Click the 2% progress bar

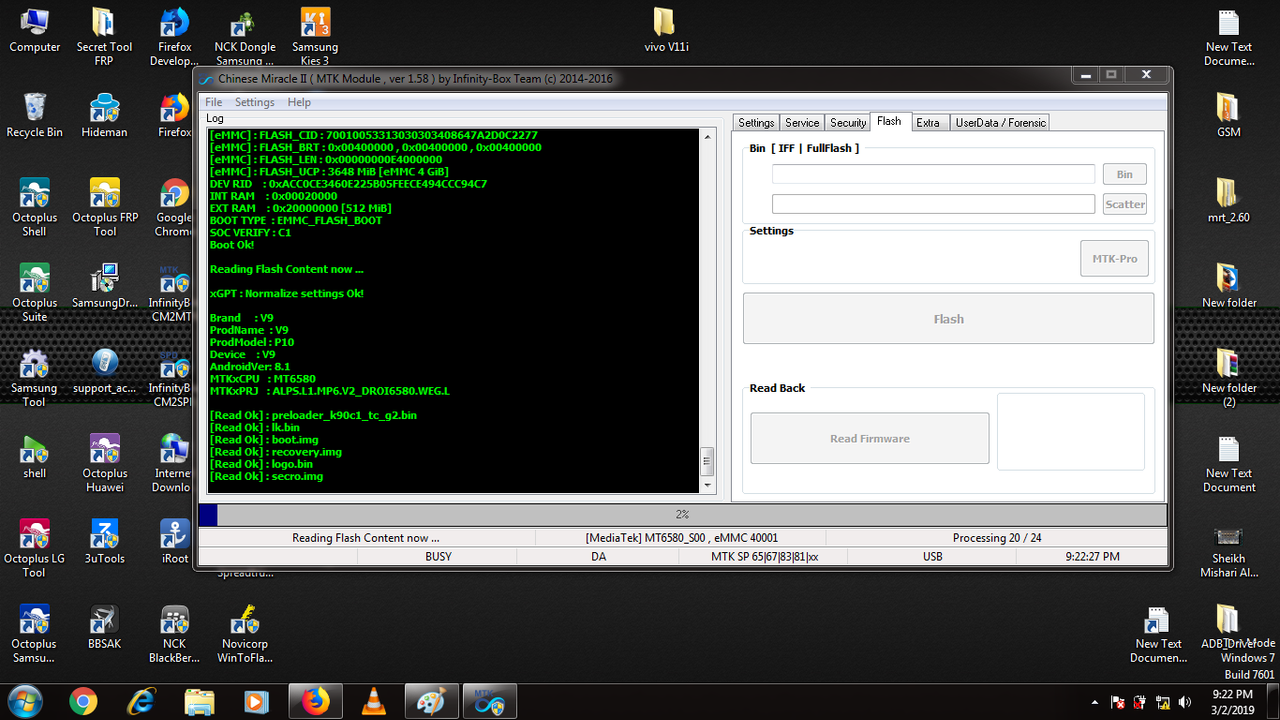point(682,515)
